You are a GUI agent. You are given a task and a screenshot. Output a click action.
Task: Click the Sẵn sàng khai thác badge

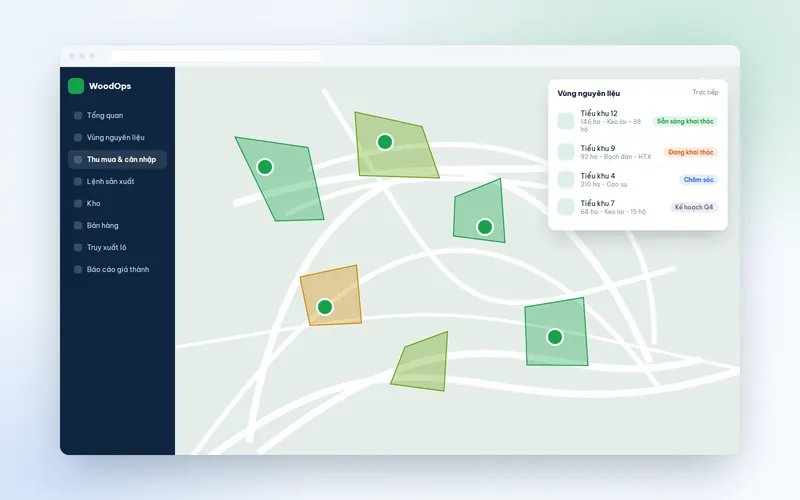685,121
